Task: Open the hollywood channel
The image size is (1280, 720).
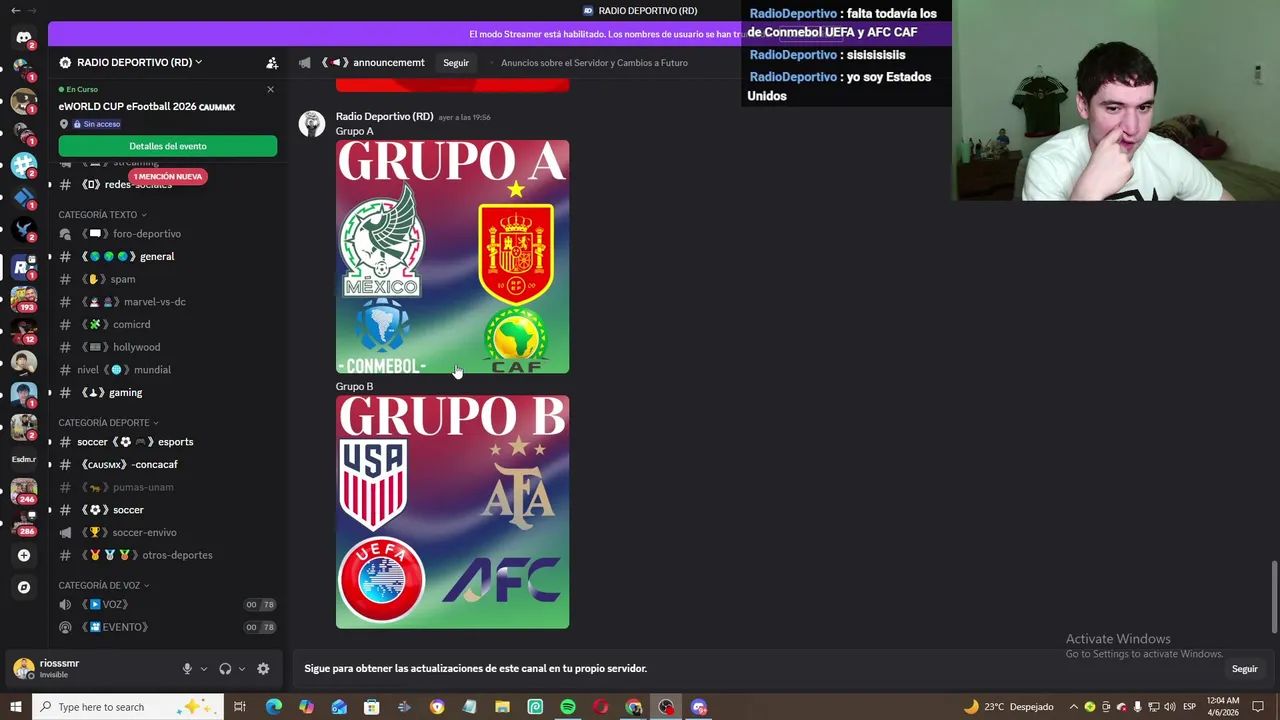Action: click(167, 347)
